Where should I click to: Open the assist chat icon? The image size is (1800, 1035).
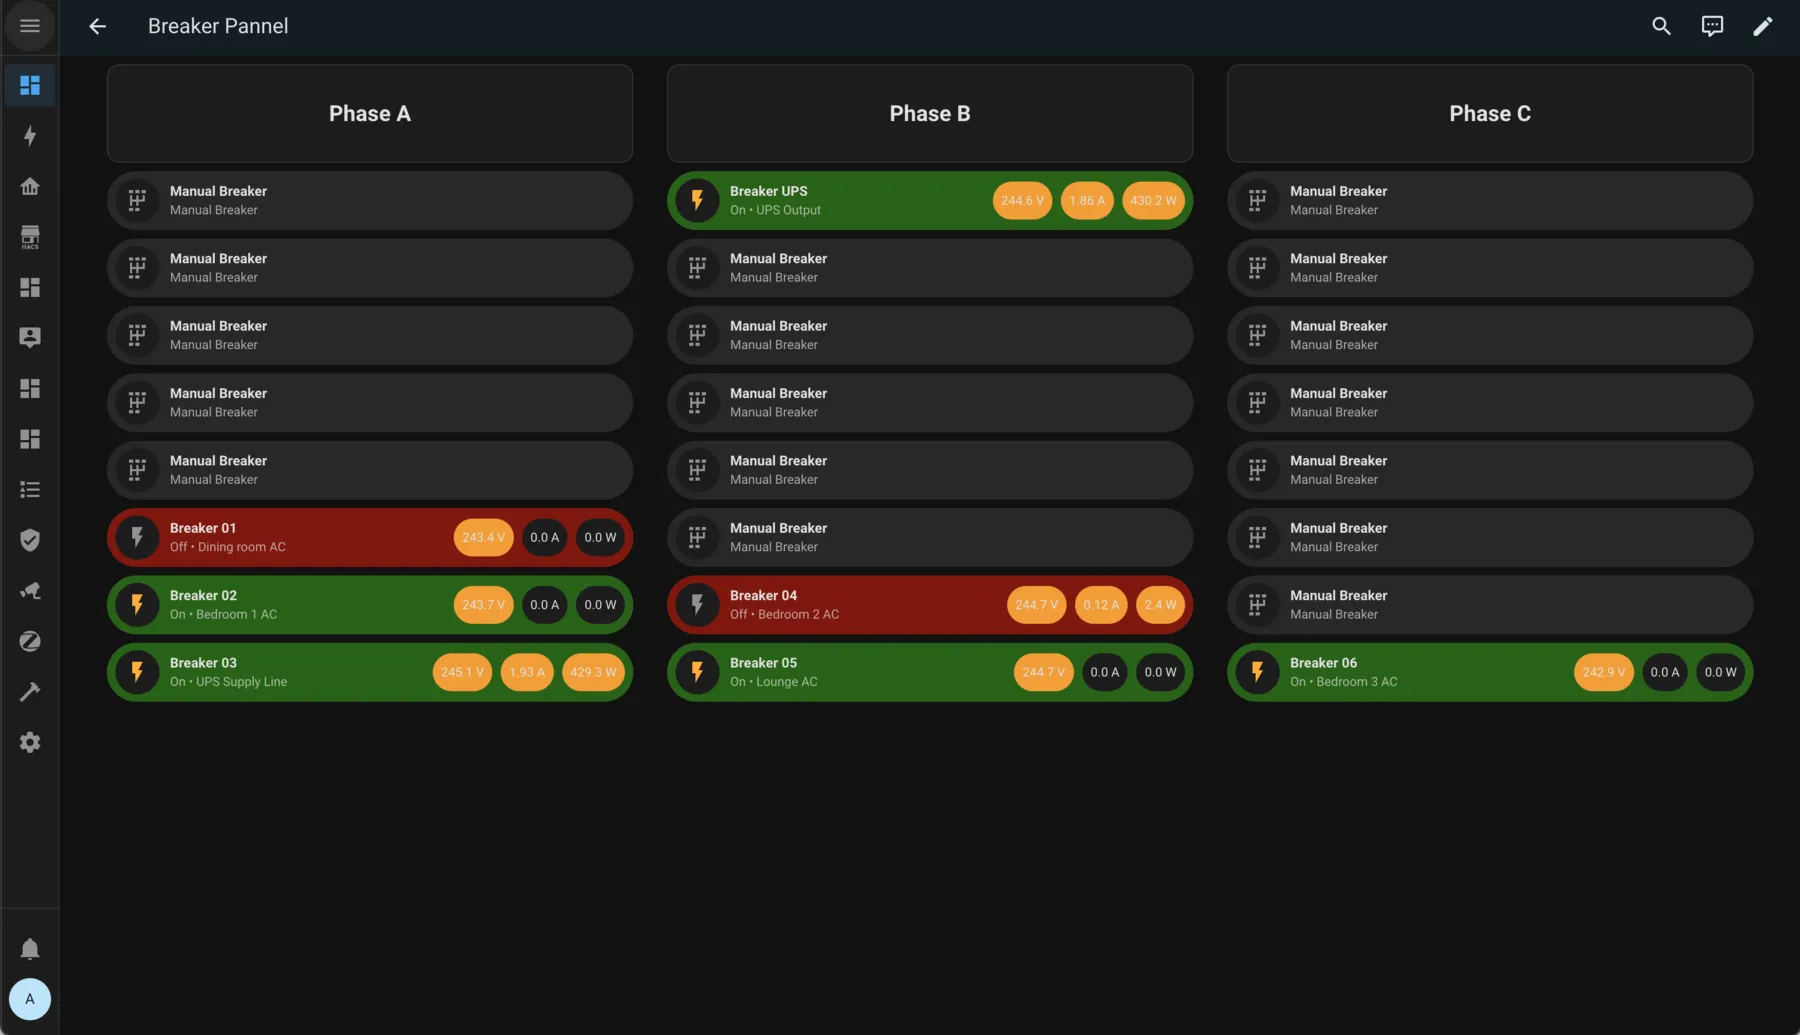click(1712, 26)
